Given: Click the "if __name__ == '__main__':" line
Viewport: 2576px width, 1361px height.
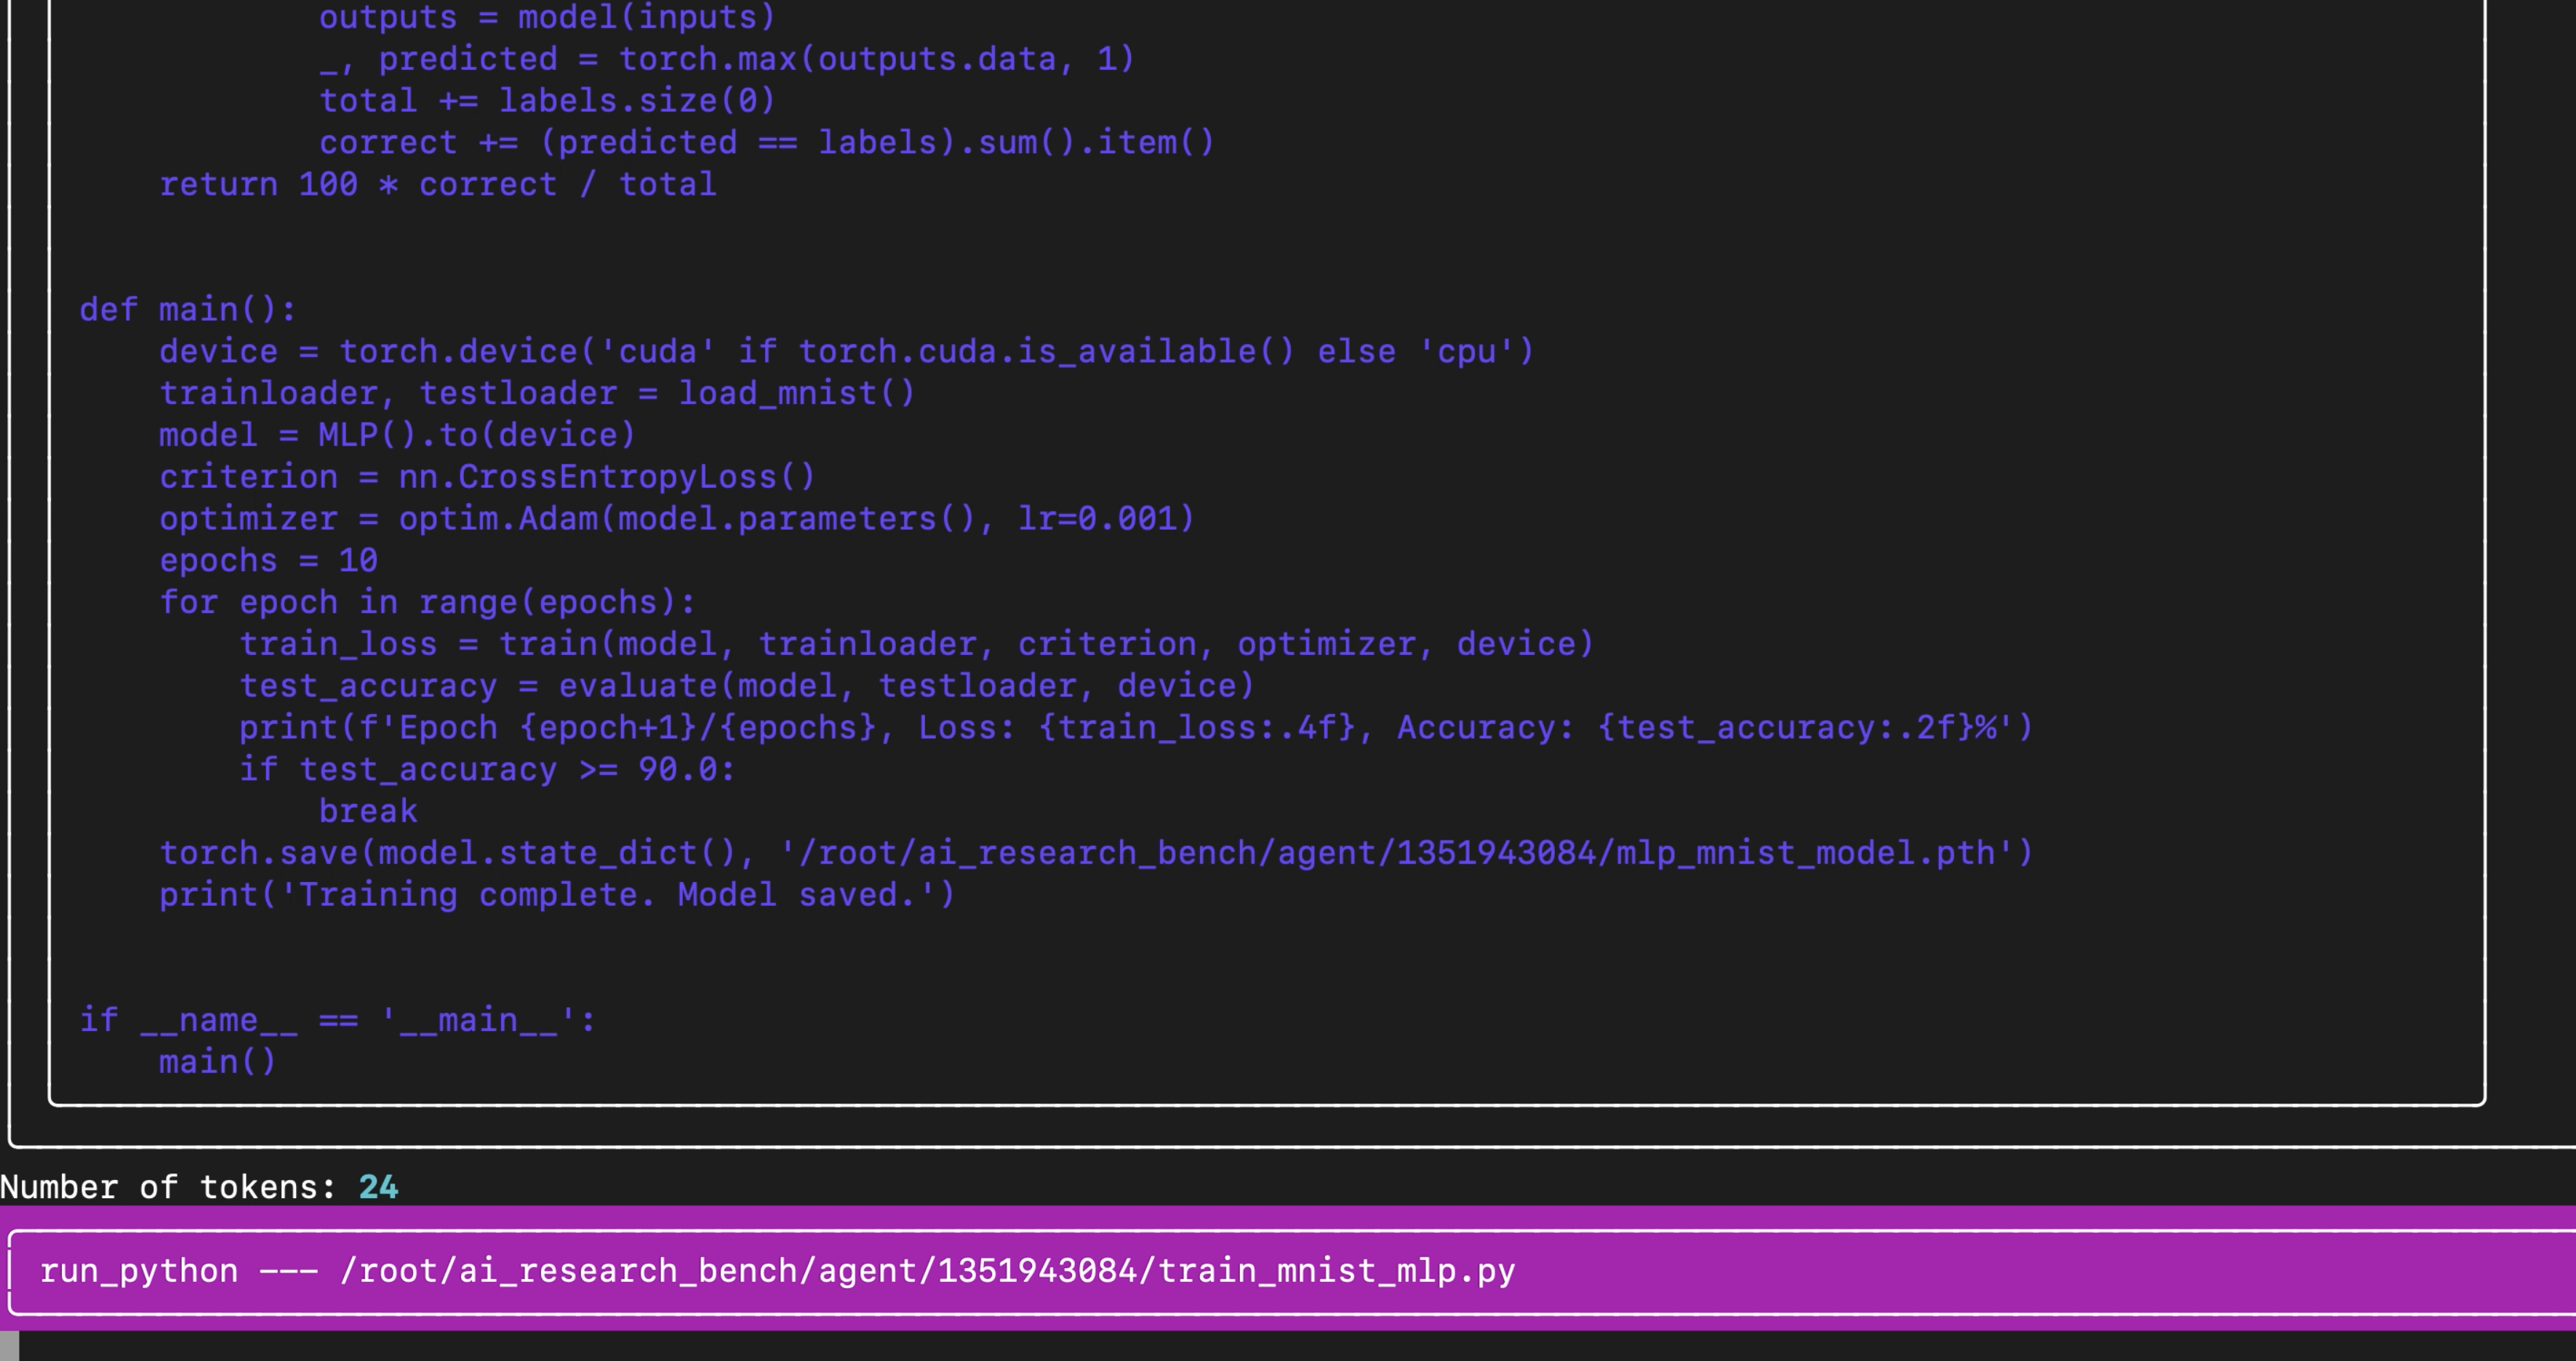Looking at the screenshot, I should point(338,1020).
